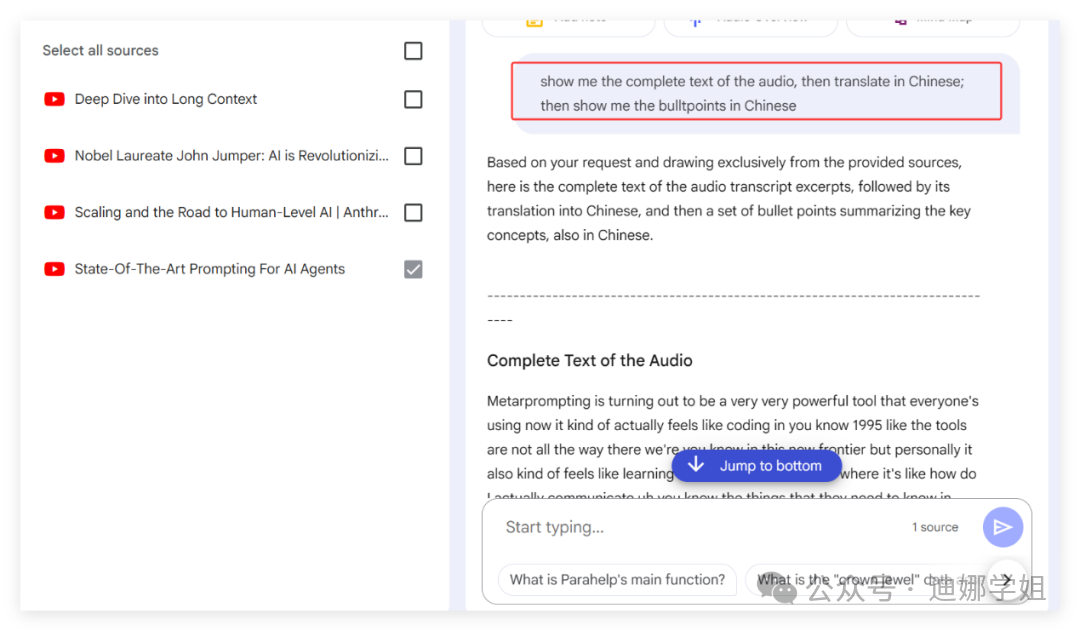Click the user prompt message about audio text
Image resolution: width=1080 pixels, height=631 pixels.
(756, 92)
